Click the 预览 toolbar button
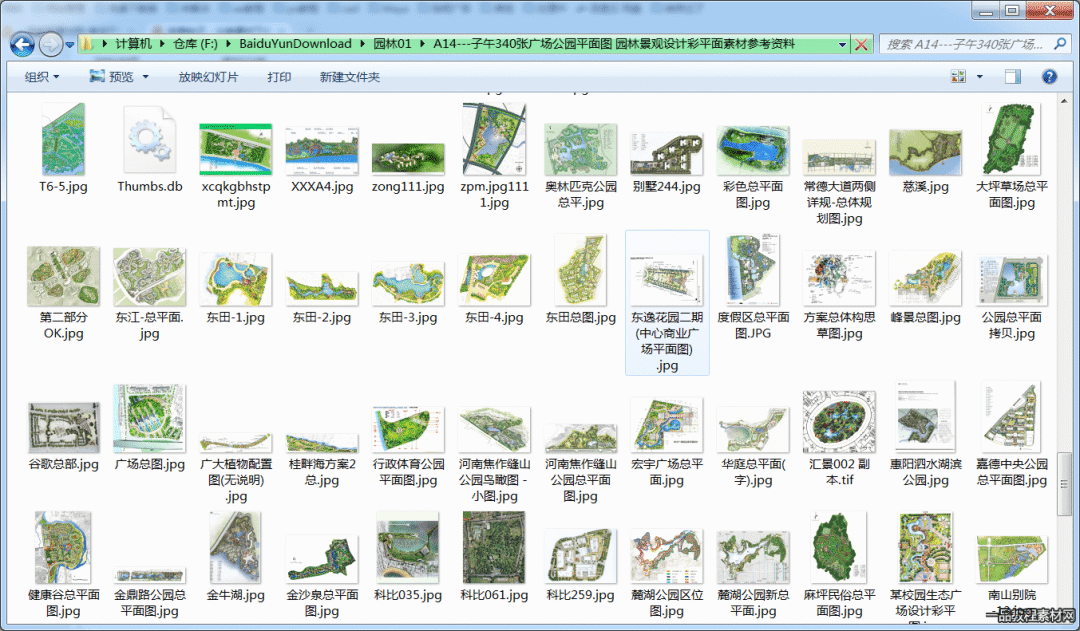Image resolution: width=1080 pixels, height=631 pixels. 112,76
